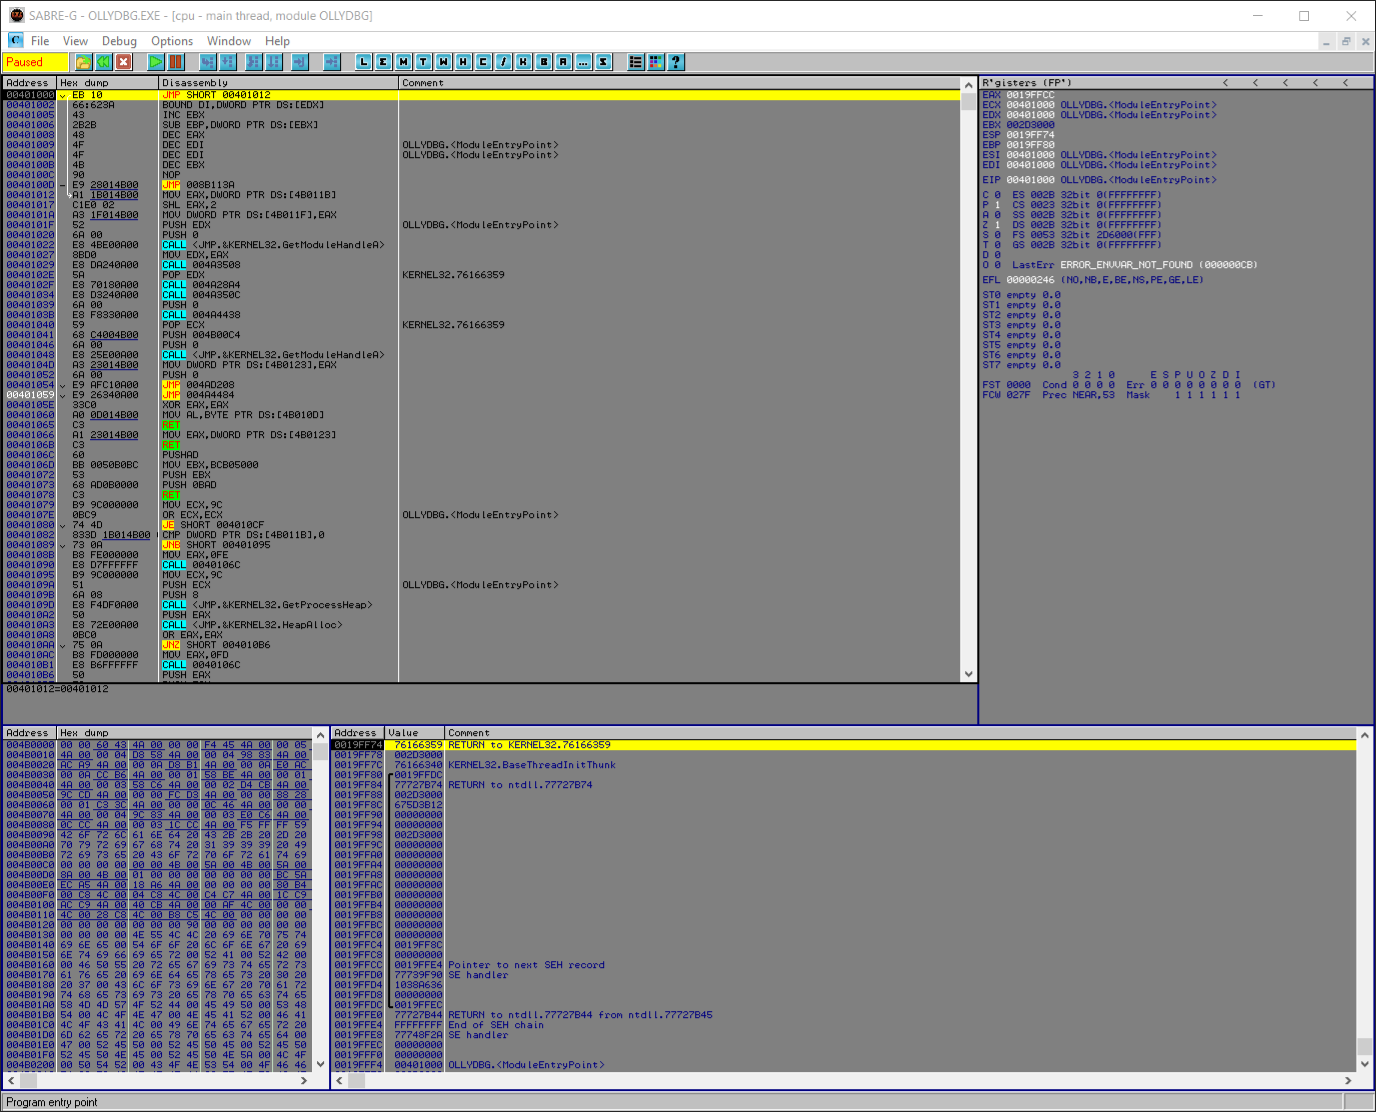The image size is (1376, 1112).
Task: Select the ESP register value 0019FF74
Action: [x=1030, y=135]
